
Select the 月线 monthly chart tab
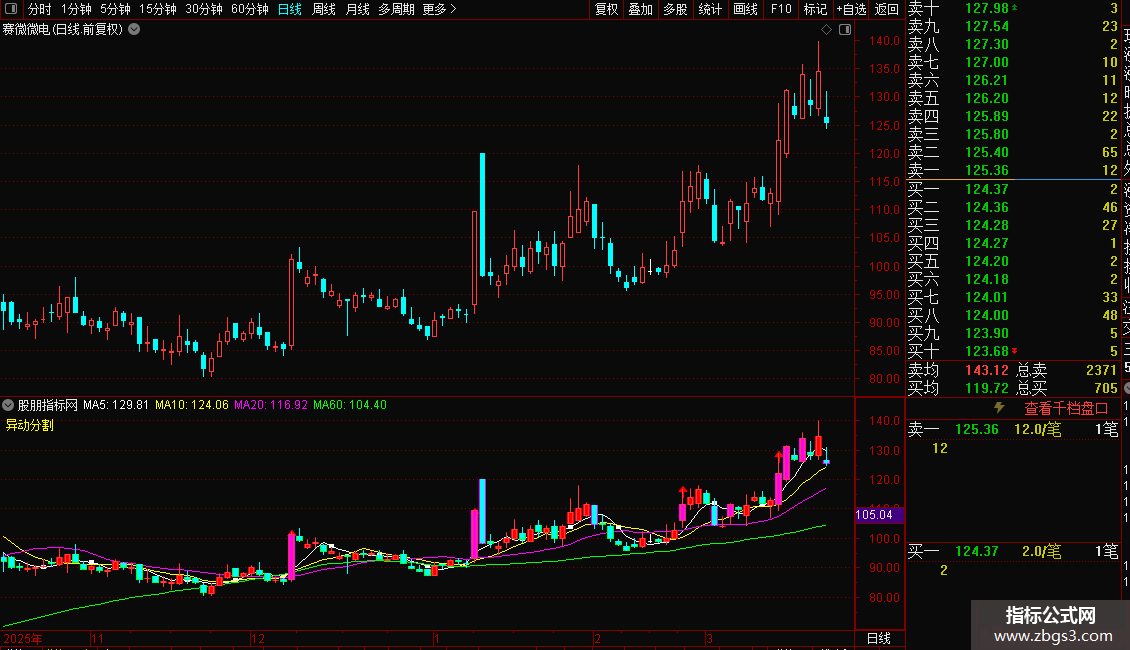coord(357,9)
